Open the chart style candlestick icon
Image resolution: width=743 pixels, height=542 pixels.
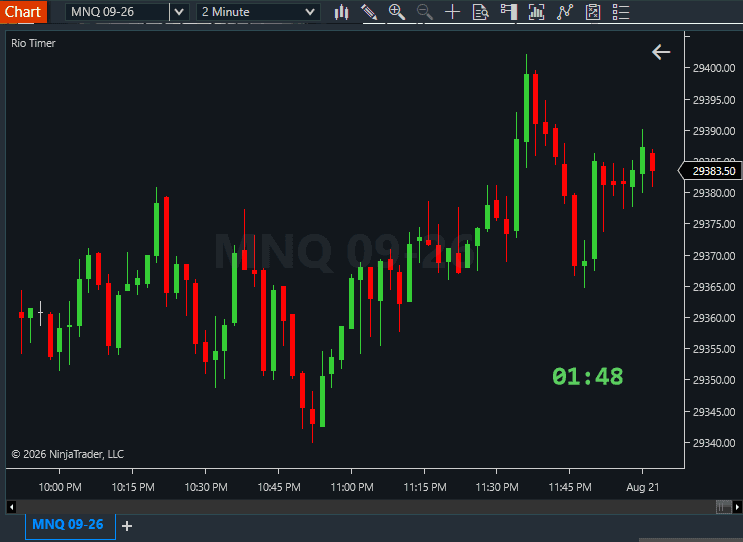pyautogui.click(x=341, y=12)
